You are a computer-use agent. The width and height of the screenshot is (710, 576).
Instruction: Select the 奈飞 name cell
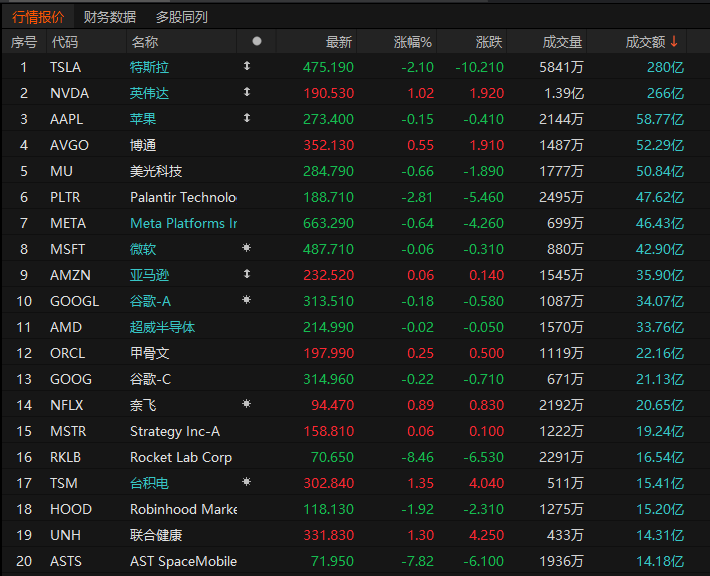coord(143,405)
